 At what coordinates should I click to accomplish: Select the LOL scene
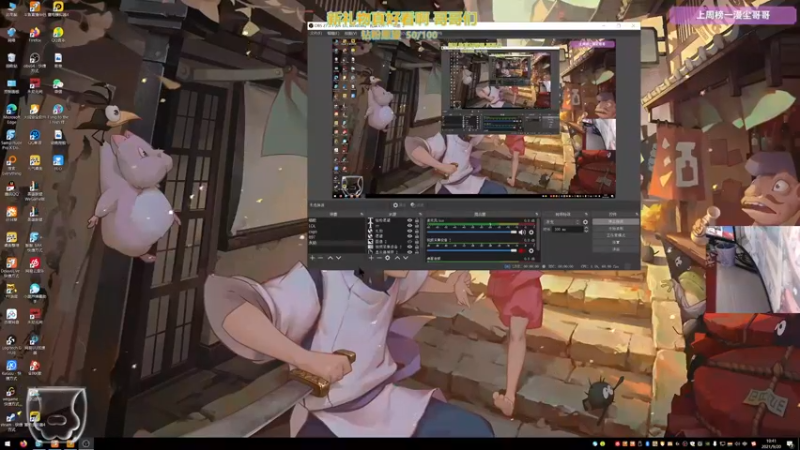[337, 226]
